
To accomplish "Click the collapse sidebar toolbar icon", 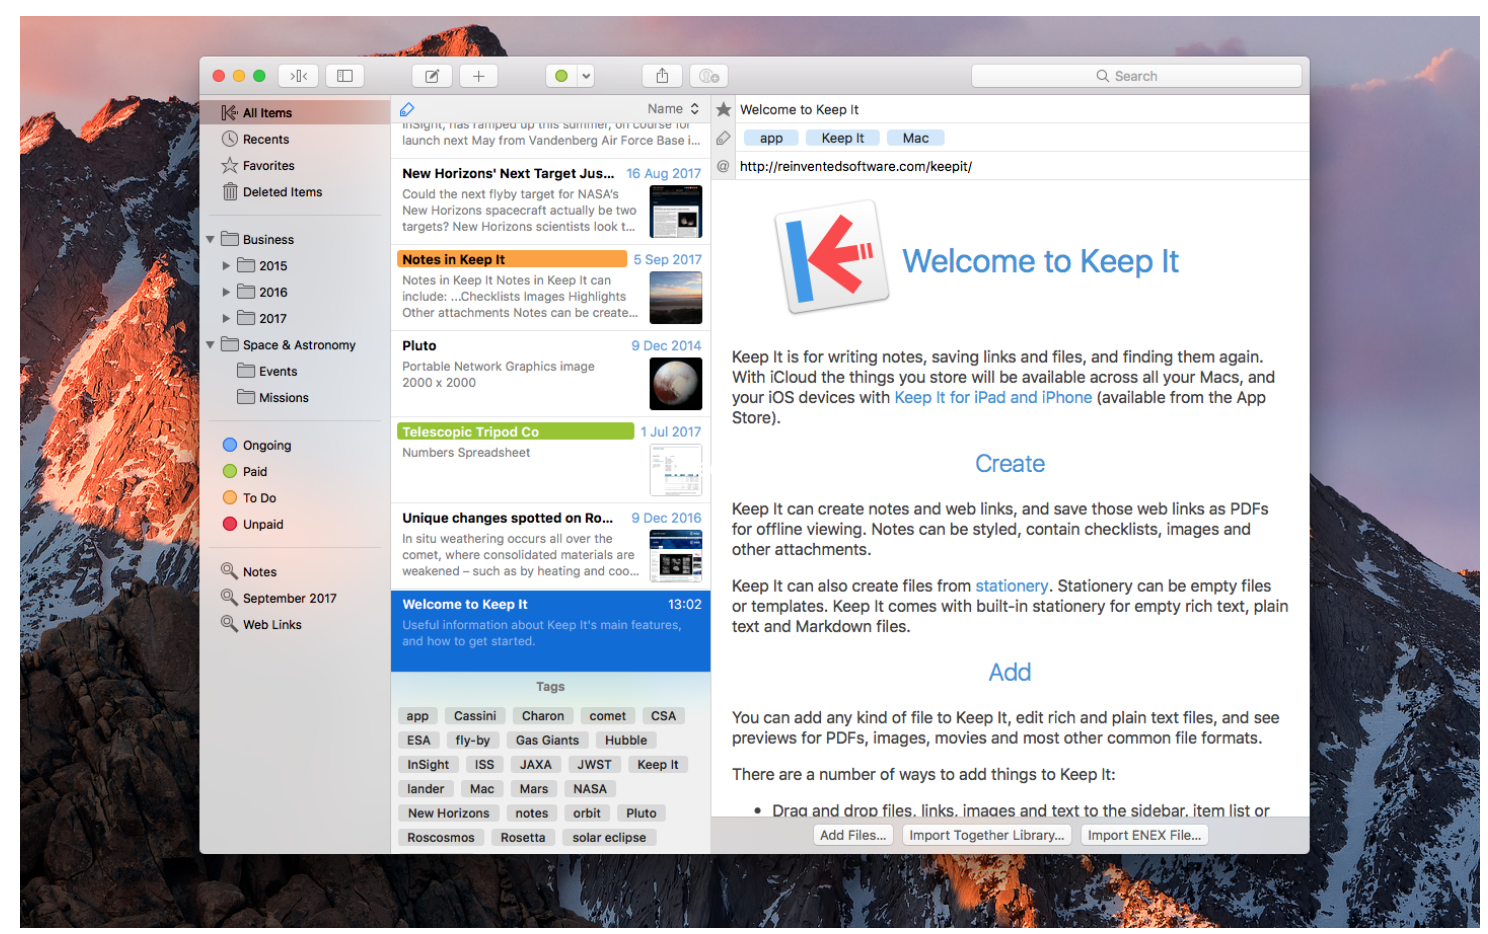I will pyautogui.click(x=298, y=76).
